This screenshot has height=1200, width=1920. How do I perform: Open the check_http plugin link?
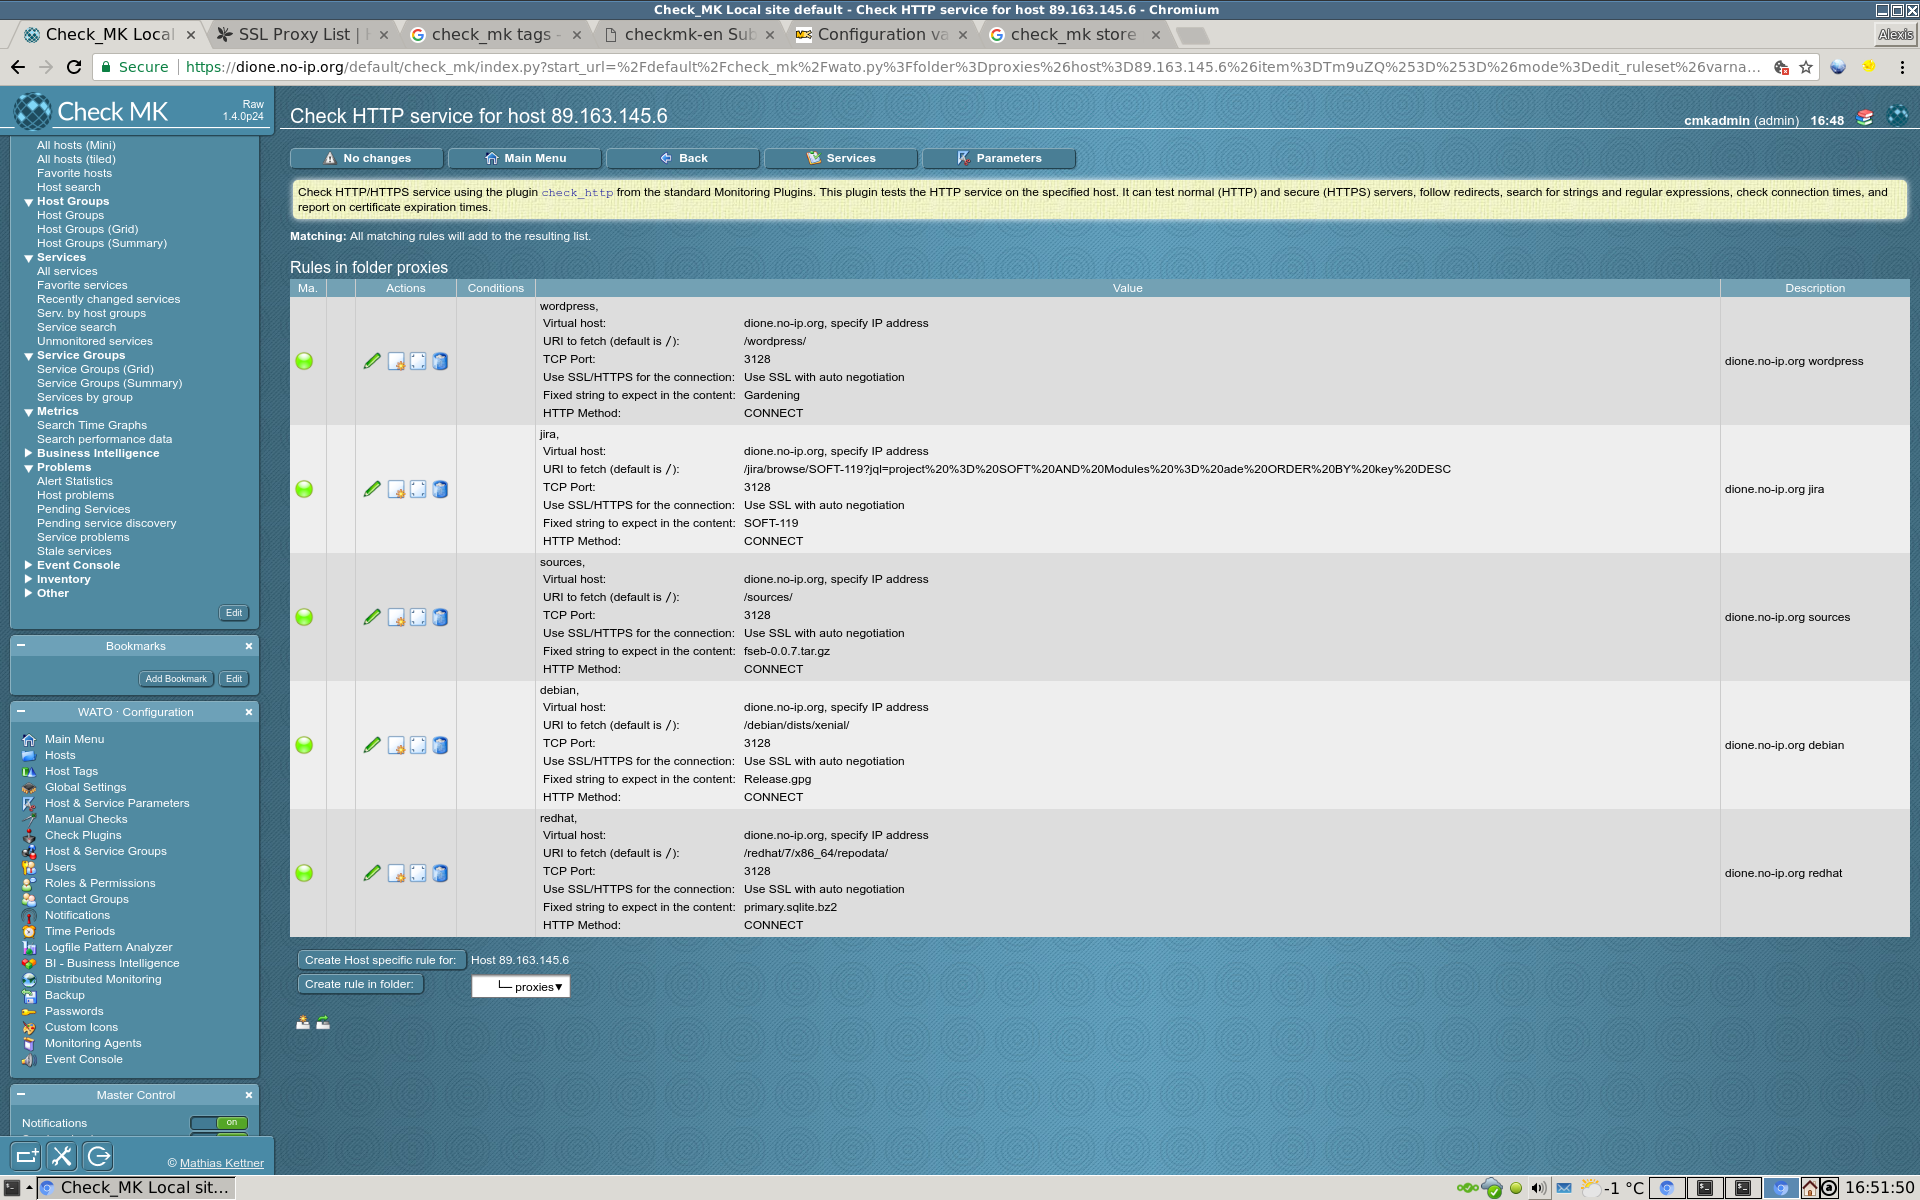pos(577,192)
